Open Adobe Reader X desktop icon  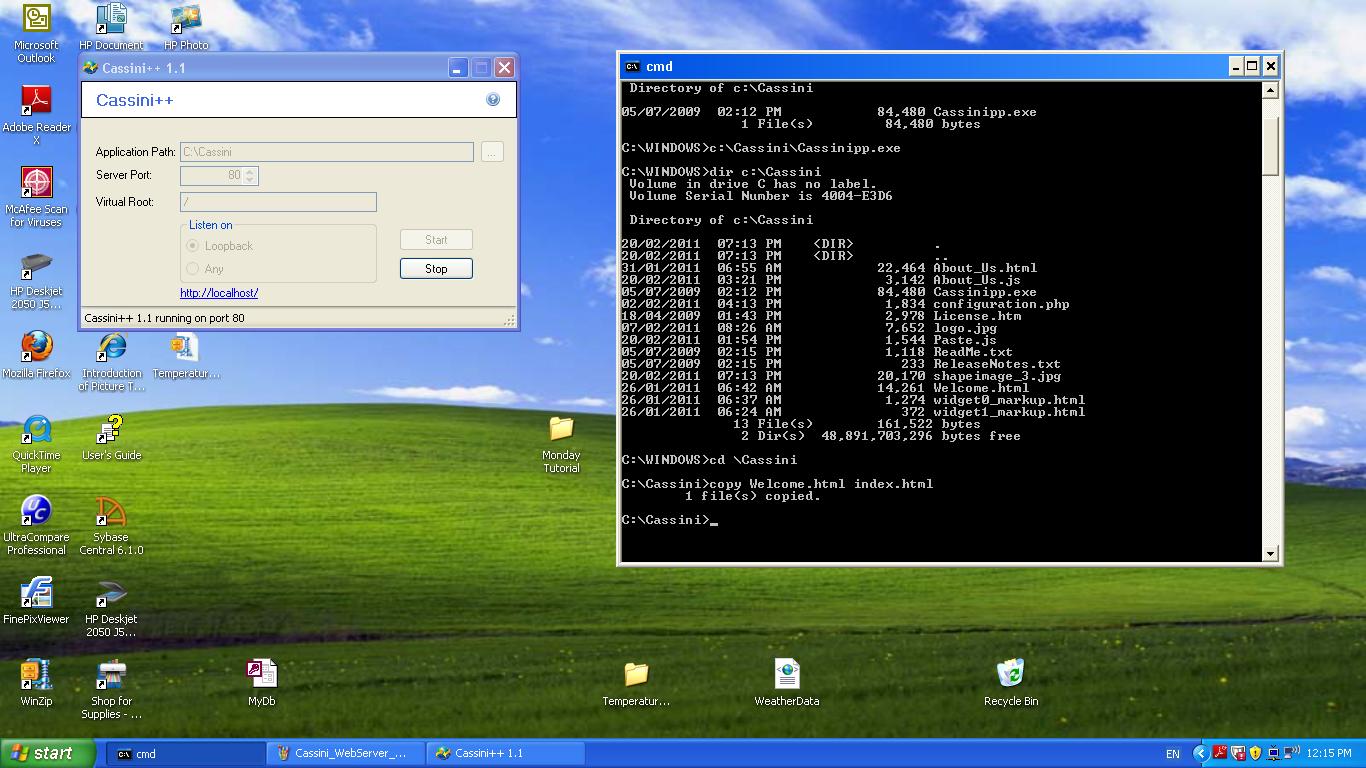click(37, 102)
